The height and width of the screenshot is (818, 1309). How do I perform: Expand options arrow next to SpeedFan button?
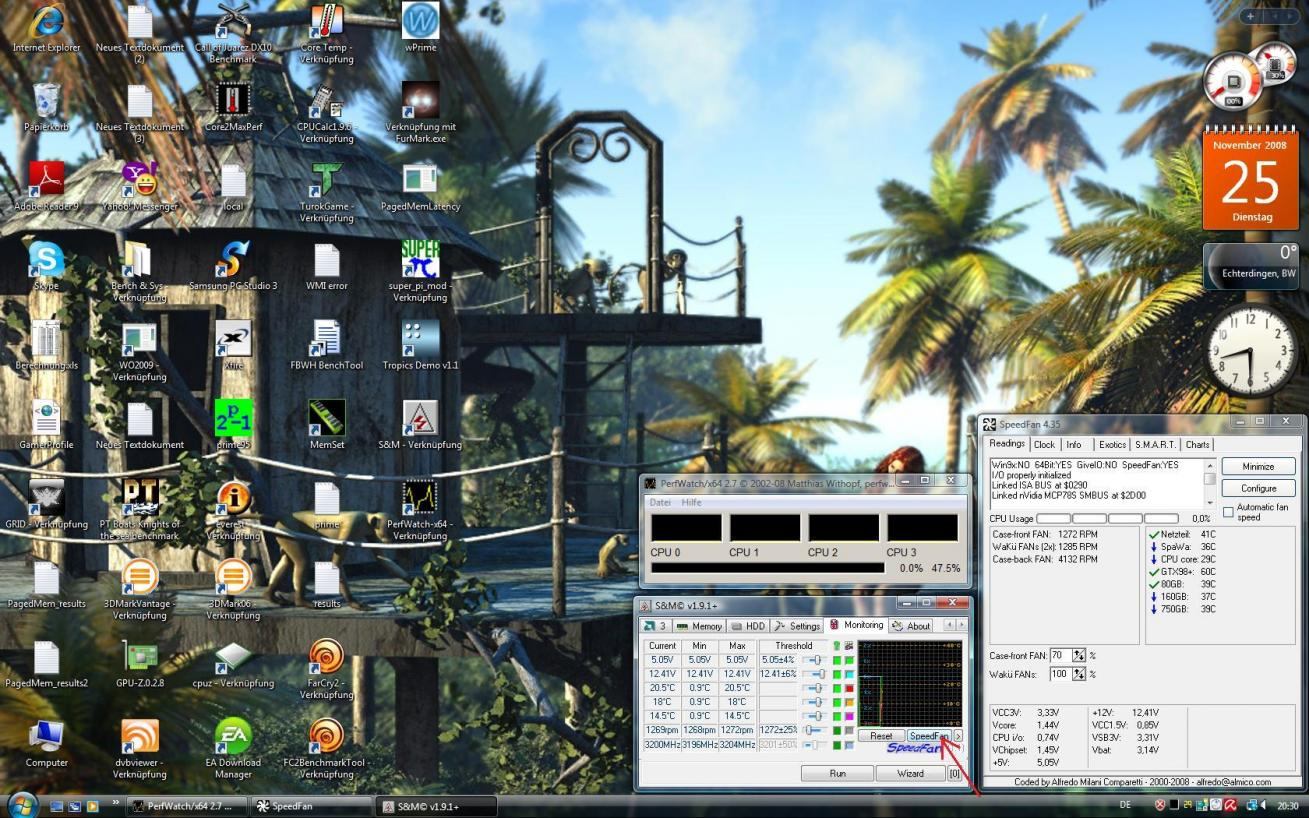point(958,736)
